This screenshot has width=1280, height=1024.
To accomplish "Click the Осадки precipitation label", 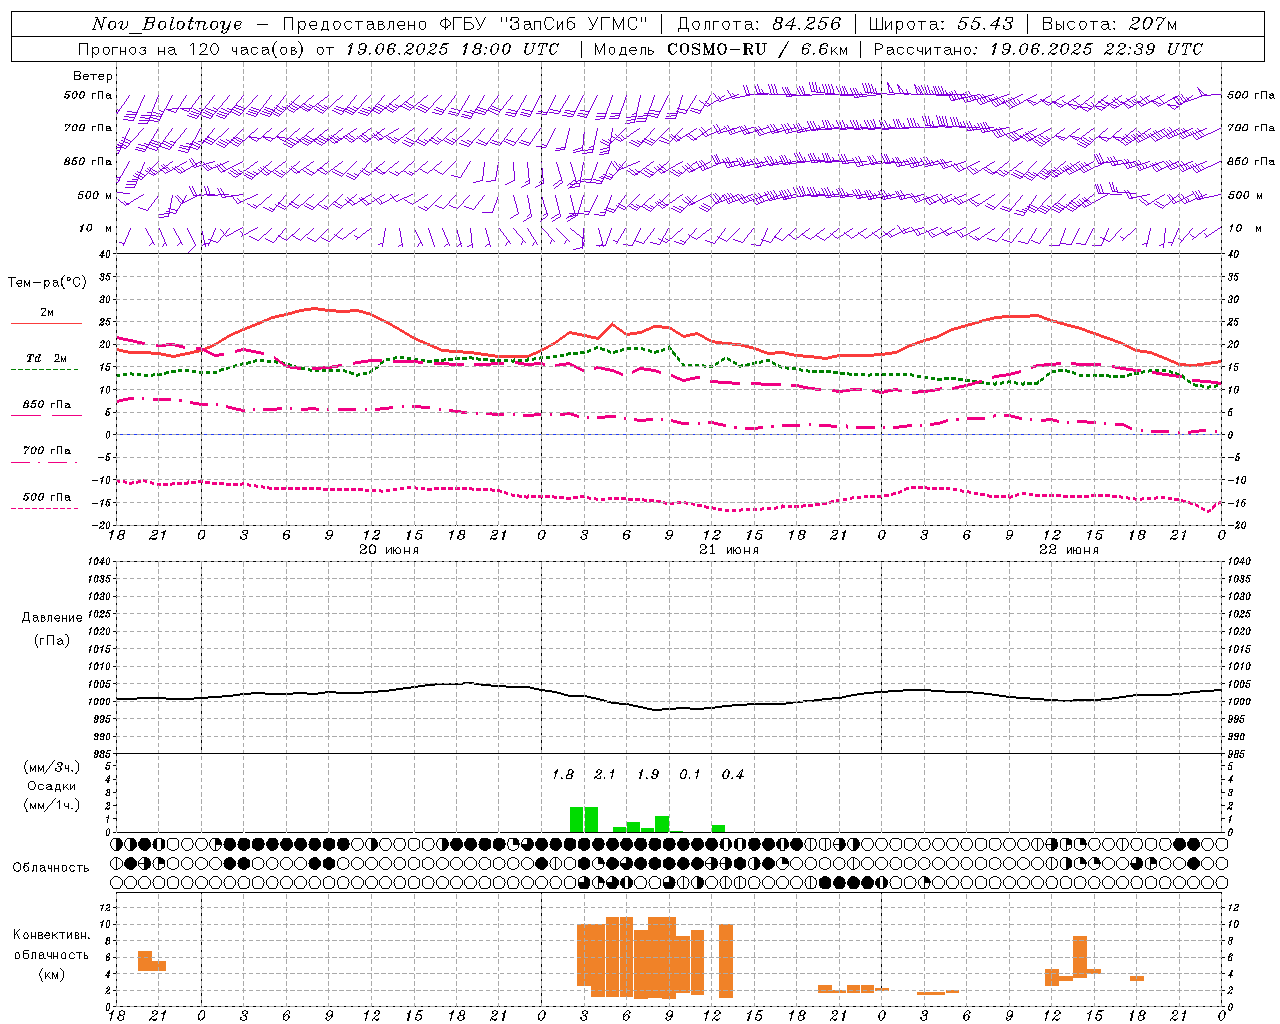I will coord(51,786).
